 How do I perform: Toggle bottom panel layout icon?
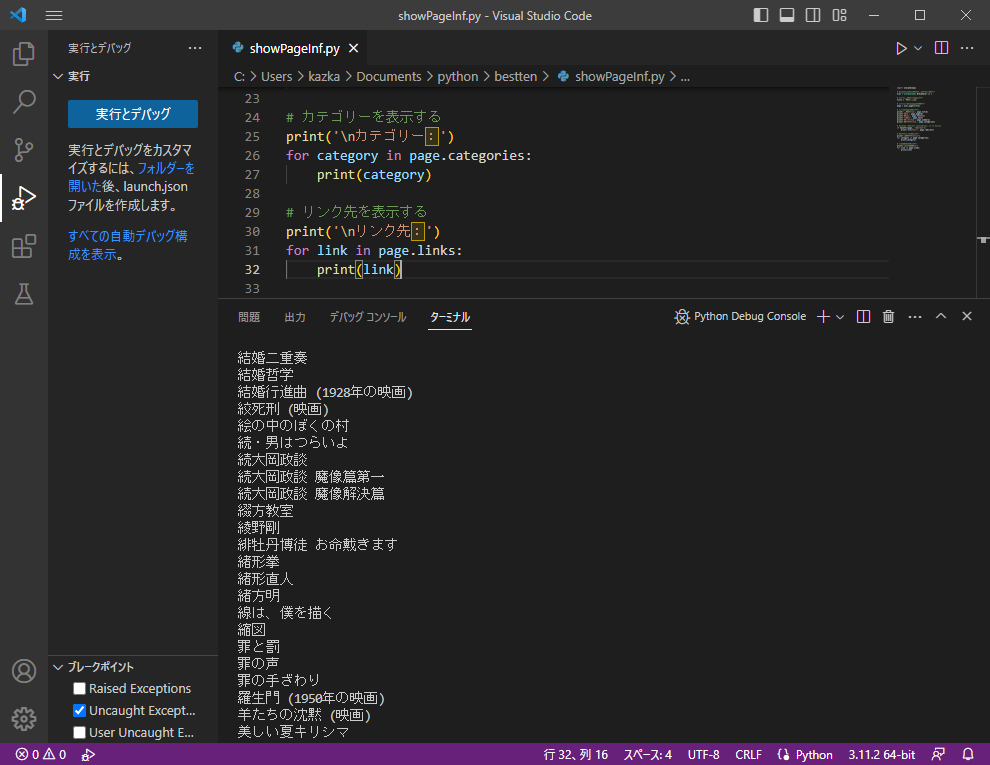tap(787, 15)
